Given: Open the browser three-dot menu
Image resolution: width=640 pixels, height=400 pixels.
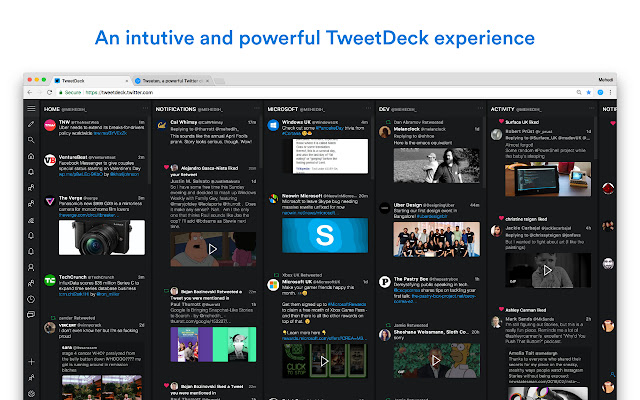Looking at the screenshot, I should [610, 92].
